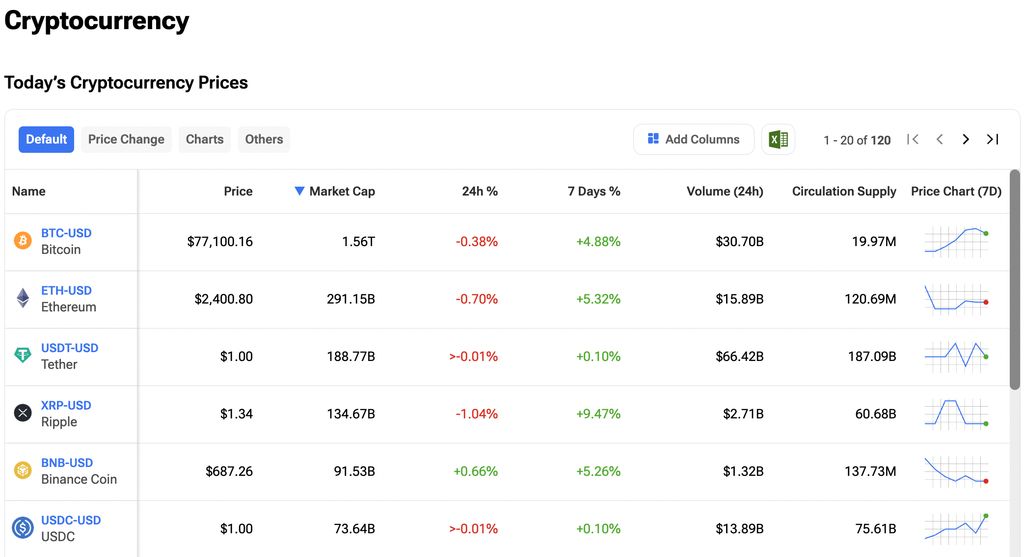1024x557 pixels.
Task: Export table with the Excel icon
Action: coord(778,139)
